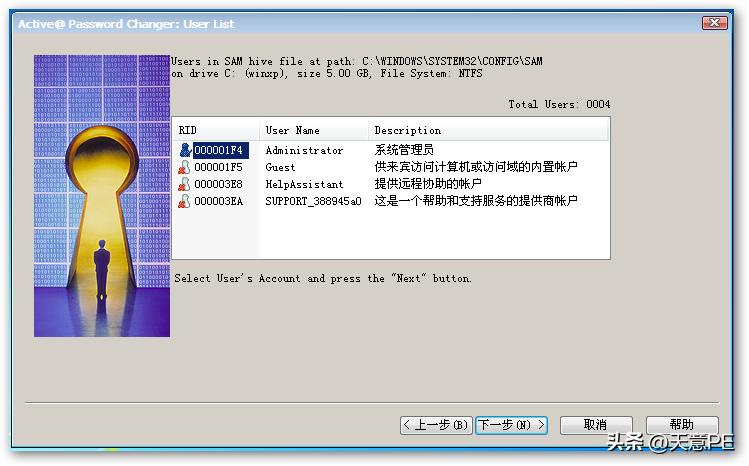Image resolution: width=749 pixels, height=466 pixels.
Task: Close the Password Changer window
Action: tap(715, 22)
